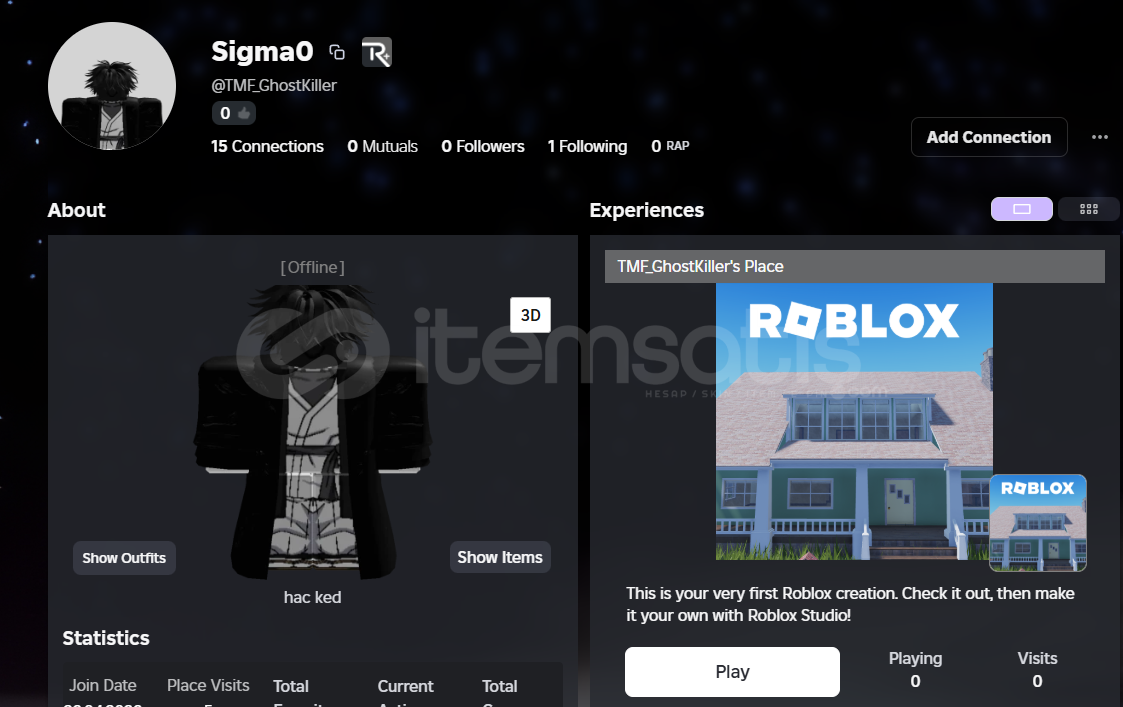Click the thumbs-up reputation icon

244,113
